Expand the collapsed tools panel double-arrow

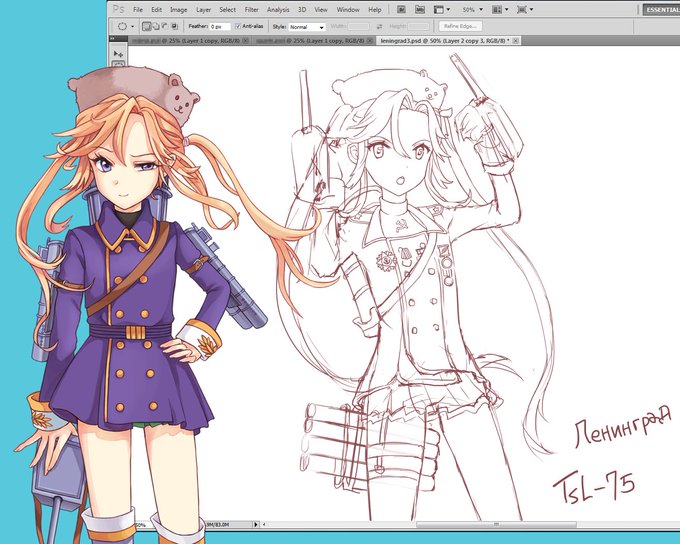coord(113,39)
